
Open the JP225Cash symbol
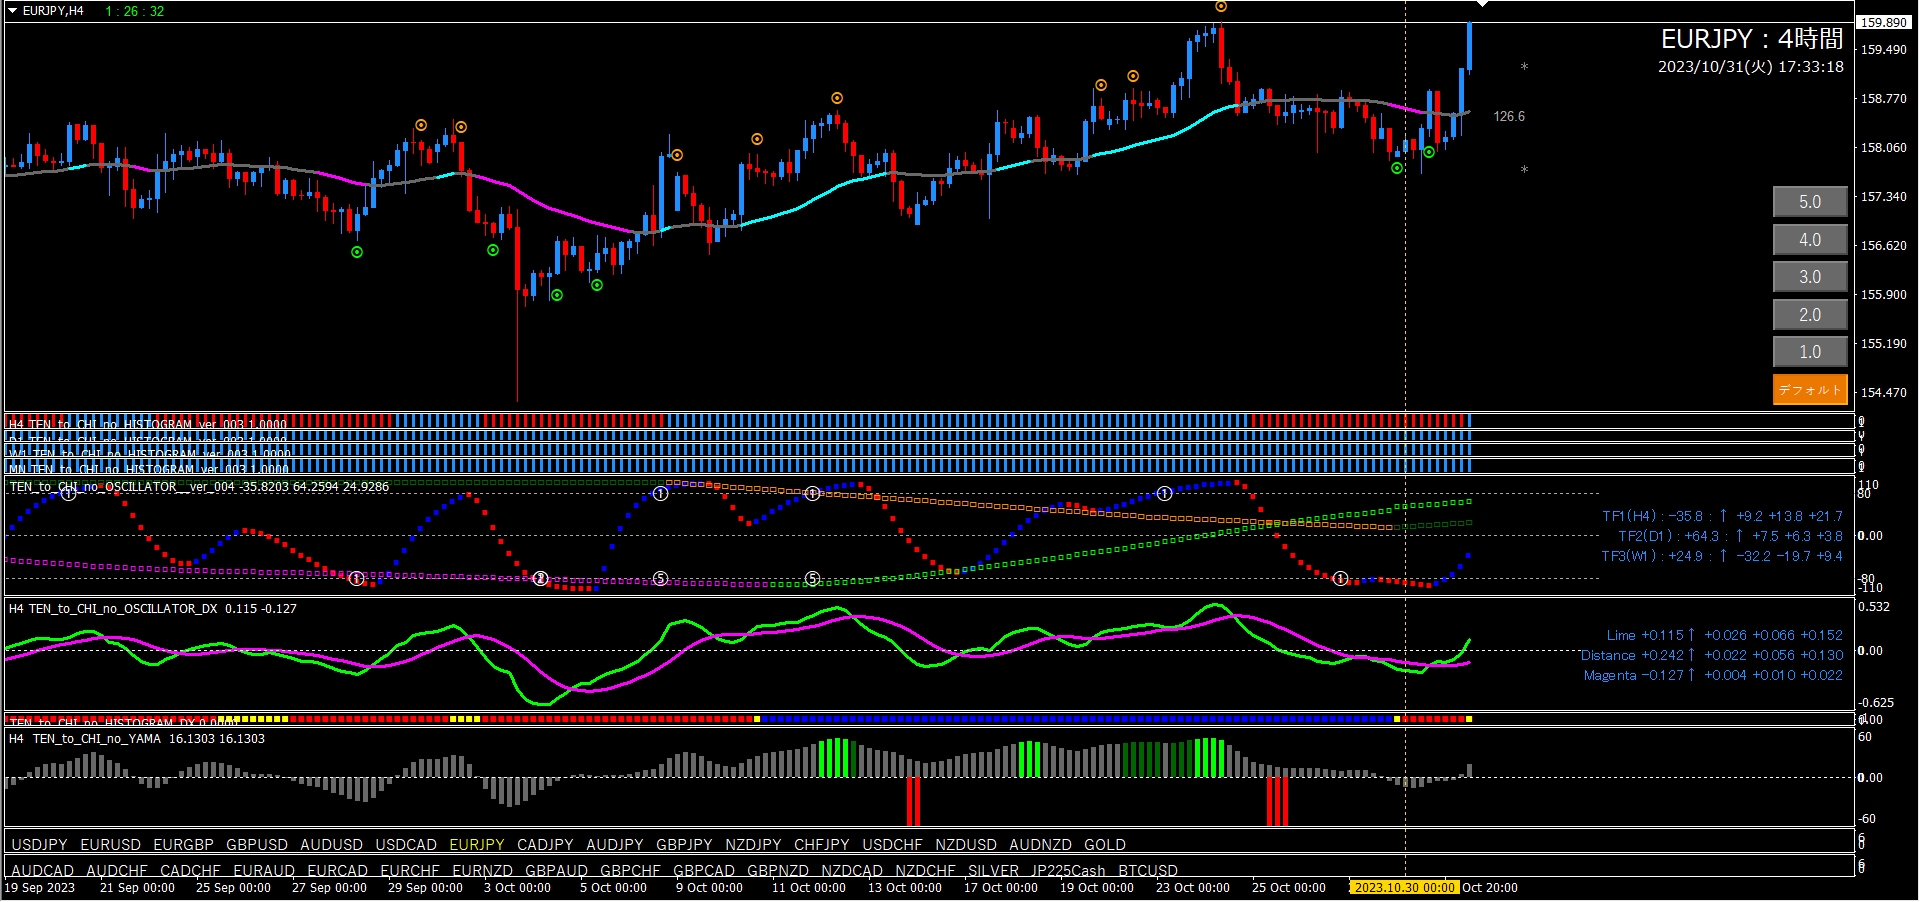(1068, 871)
